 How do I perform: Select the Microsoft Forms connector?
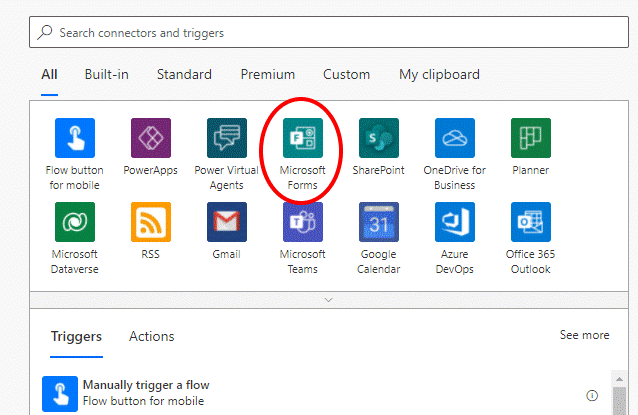(303, 138)
